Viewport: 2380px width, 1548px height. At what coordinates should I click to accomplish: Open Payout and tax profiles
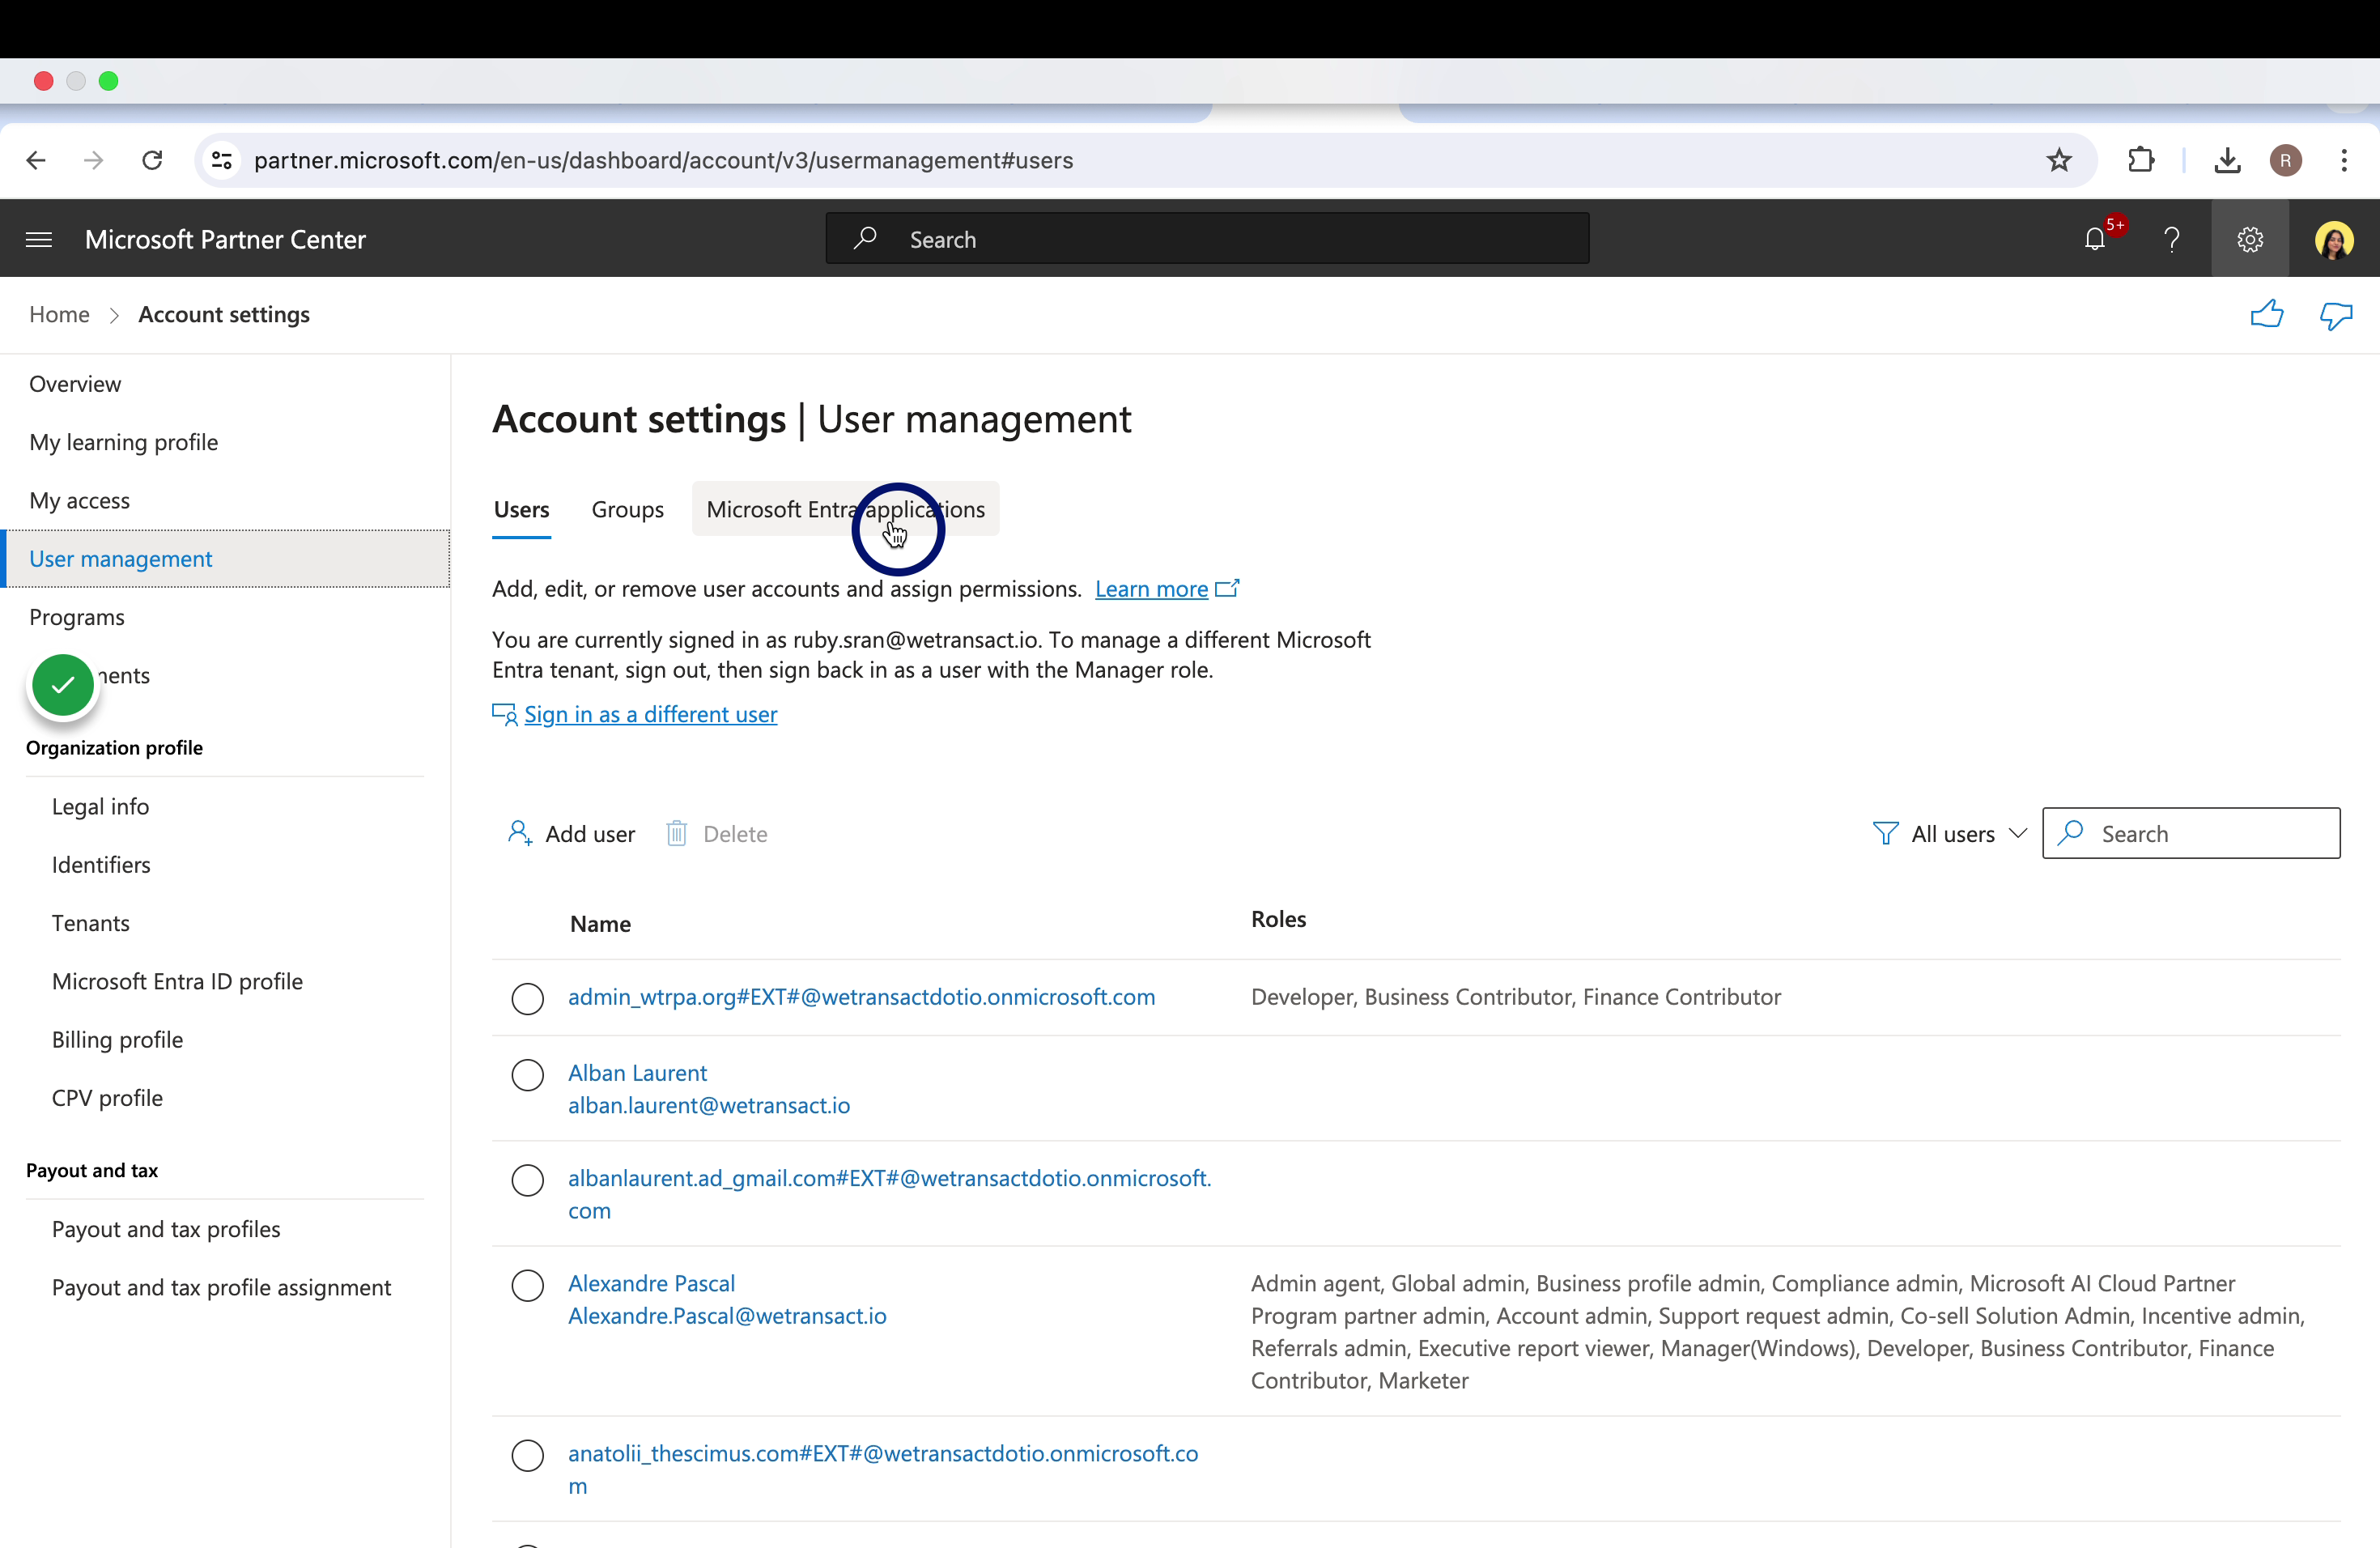click(x=166, y=1228)
